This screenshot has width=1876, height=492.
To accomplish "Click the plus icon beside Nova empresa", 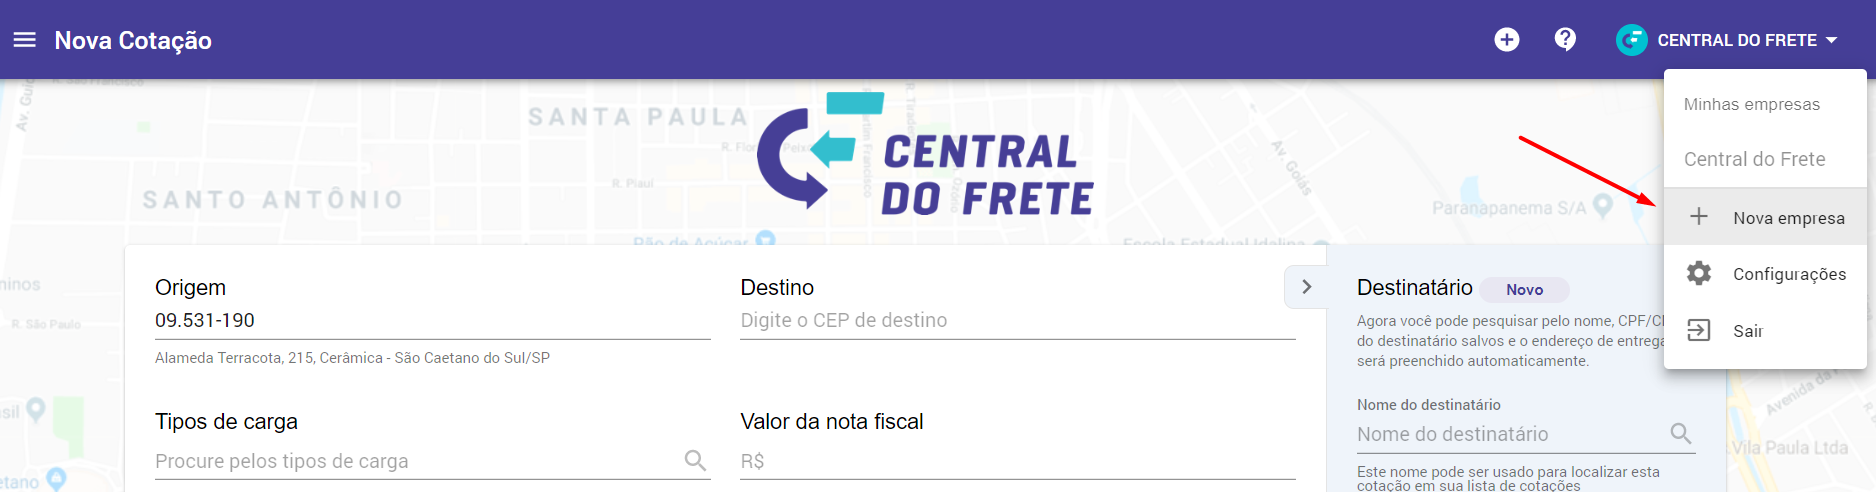I will (x=1699, y=217).
